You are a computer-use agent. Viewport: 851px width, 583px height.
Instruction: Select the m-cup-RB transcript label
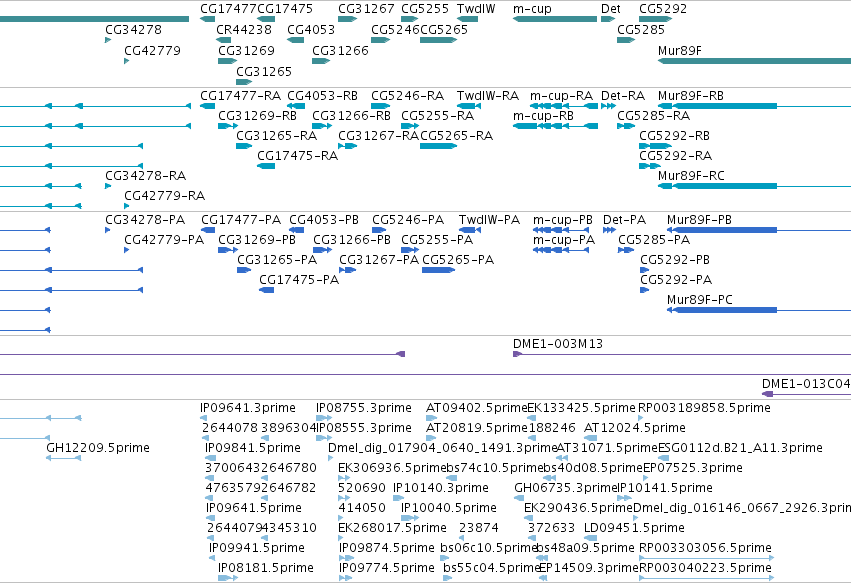543,116
